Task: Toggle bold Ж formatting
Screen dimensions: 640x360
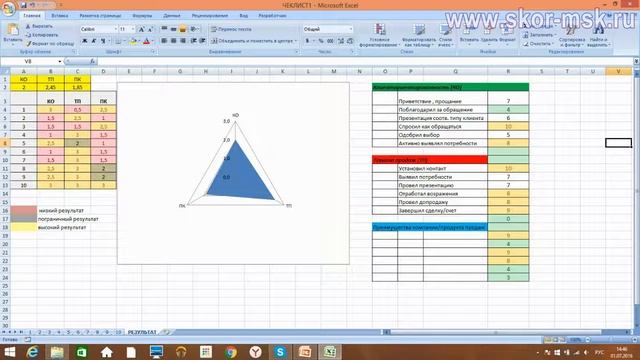Action: coord(85,41)
